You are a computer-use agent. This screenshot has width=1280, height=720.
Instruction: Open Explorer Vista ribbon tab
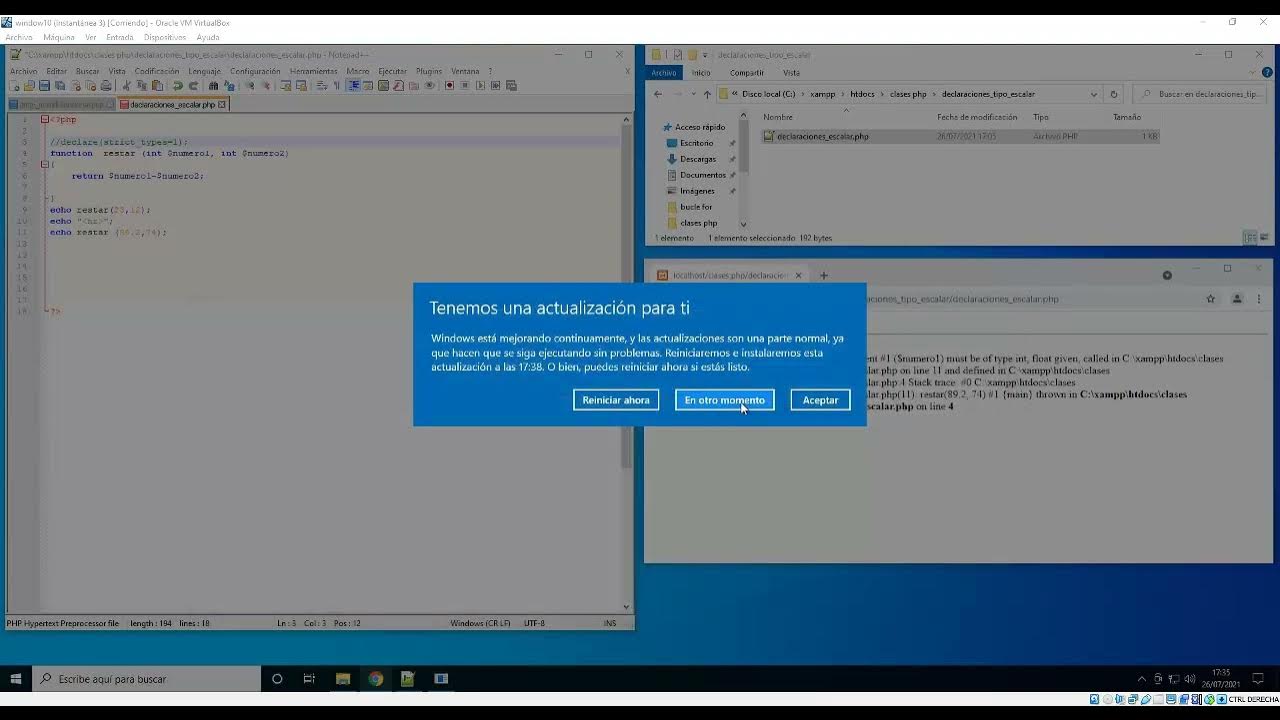coord(791,72)
